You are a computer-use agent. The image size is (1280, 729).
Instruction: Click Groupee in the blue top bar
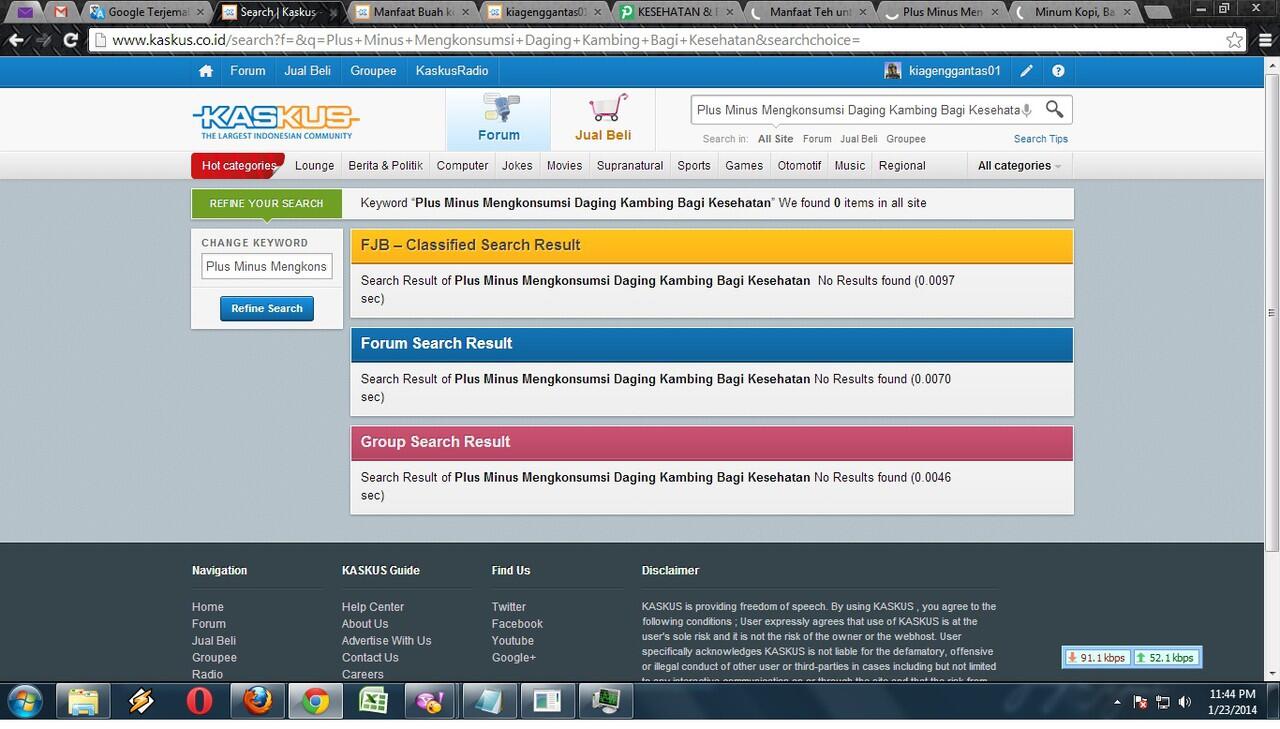point(373,71)
